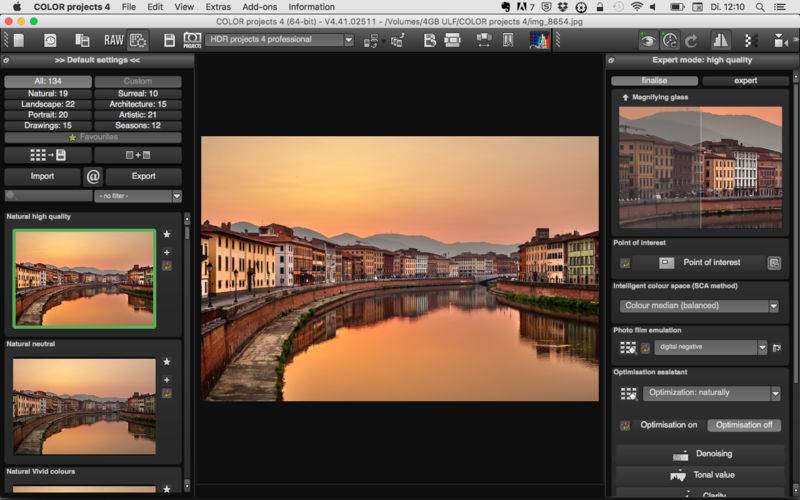Click the film strip icon in toolbar
Viewport: 800px width, 500px height.
(x=453, y=40)
